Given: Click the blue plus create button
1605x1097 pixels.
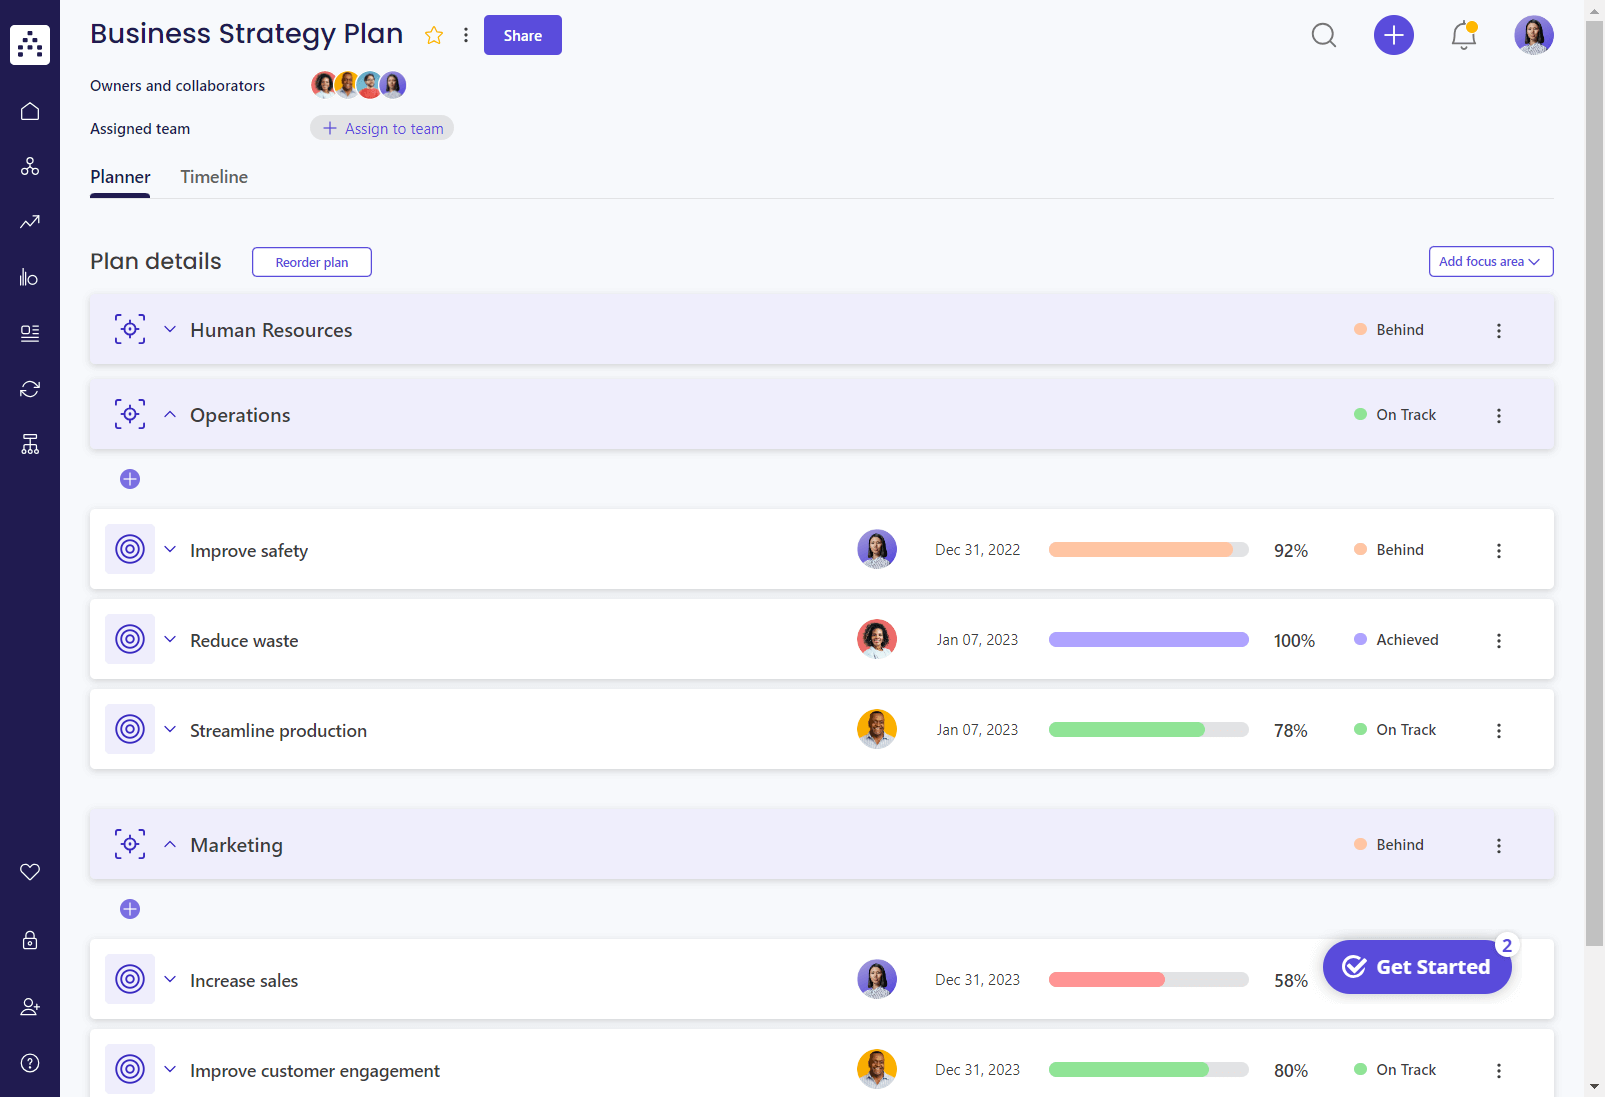Looking at the screenshot, I should coord(1393,36).
